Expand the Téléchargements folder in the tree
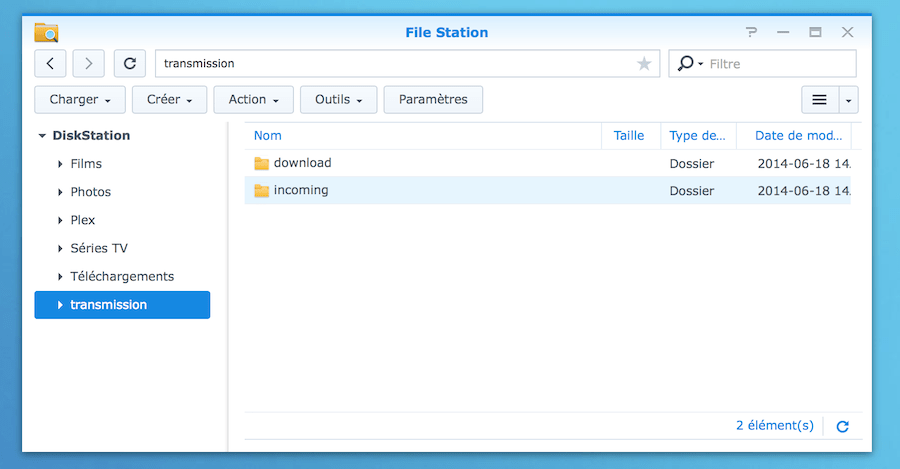The height and width of the screenshot is (469, 900). pyautogui.click(x=60, y=277)
